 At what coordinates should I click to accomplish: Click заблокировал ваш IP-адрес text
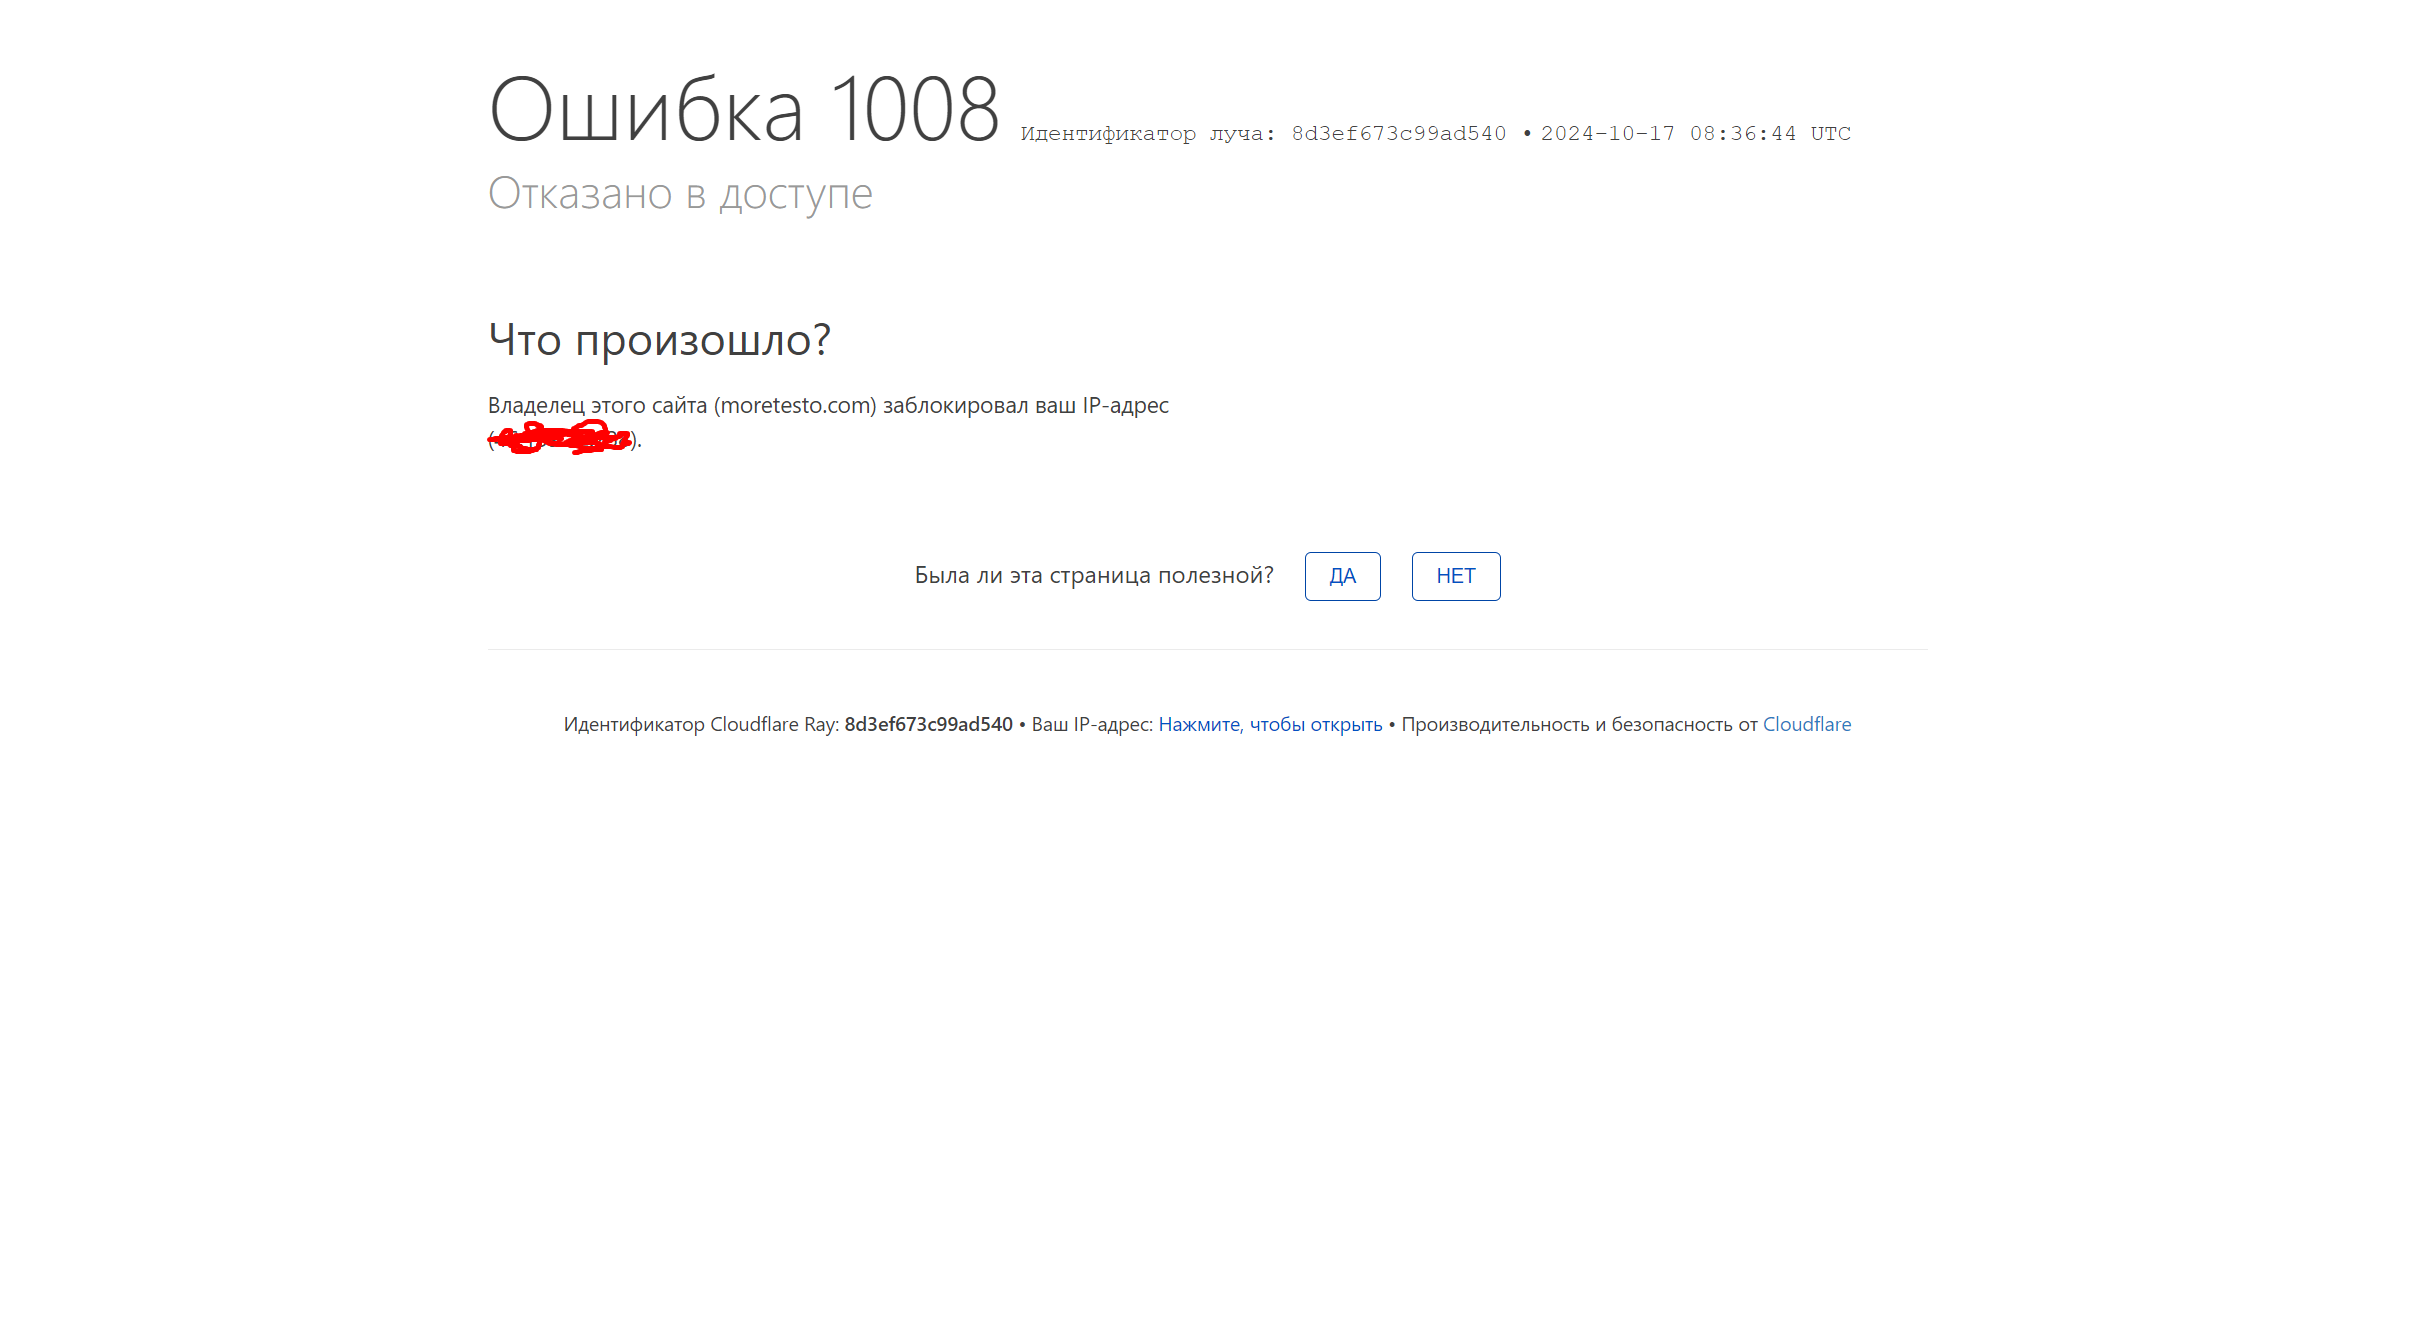coord(1025,405)
